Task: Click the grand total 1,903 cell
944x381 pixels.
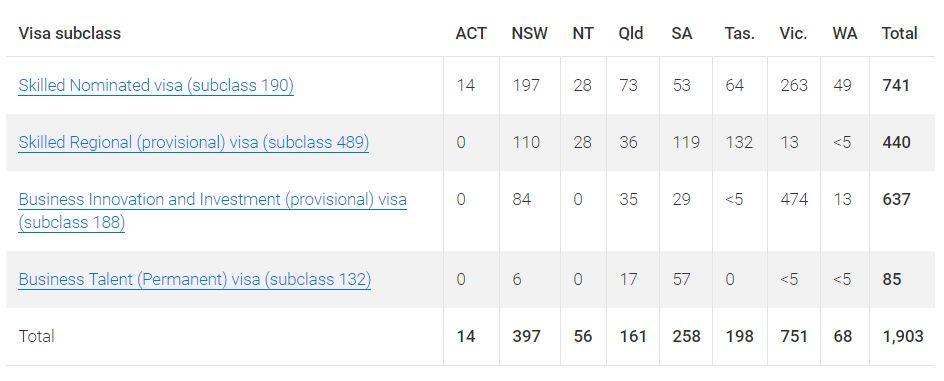Action: point(902,336)
